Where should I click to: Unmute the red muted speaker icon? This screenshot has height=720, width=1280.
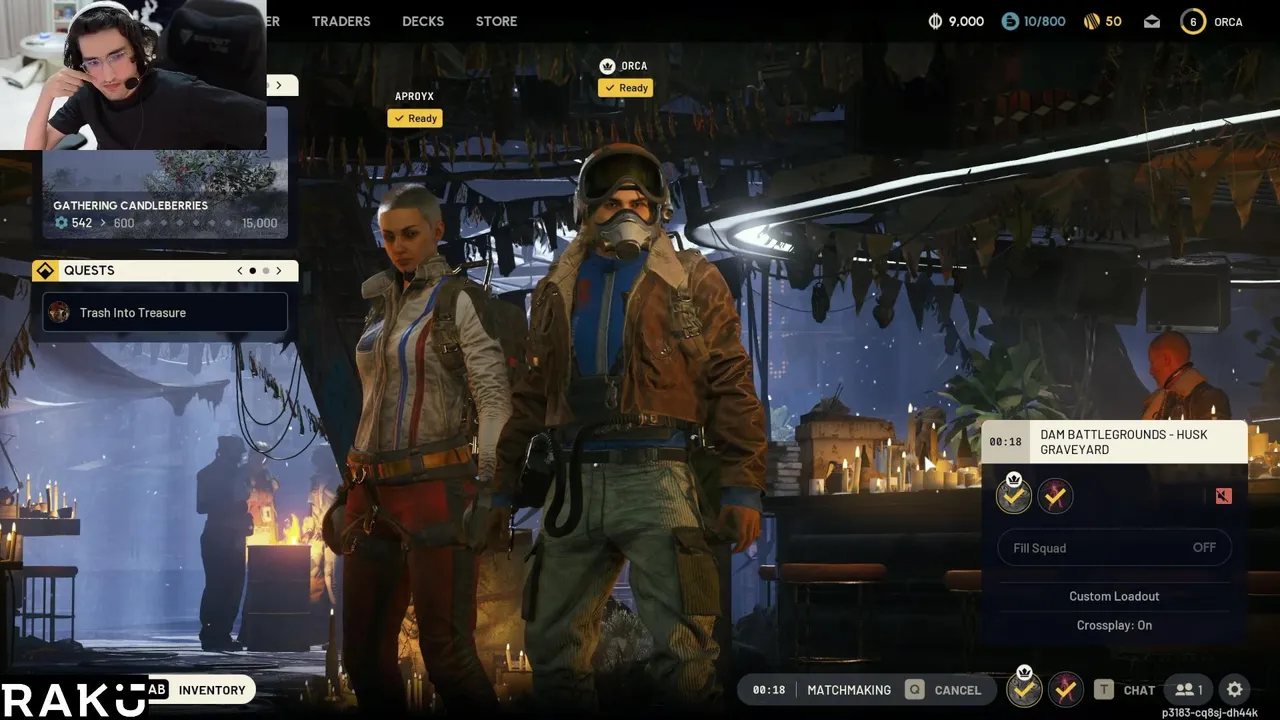coord(1223,496)
